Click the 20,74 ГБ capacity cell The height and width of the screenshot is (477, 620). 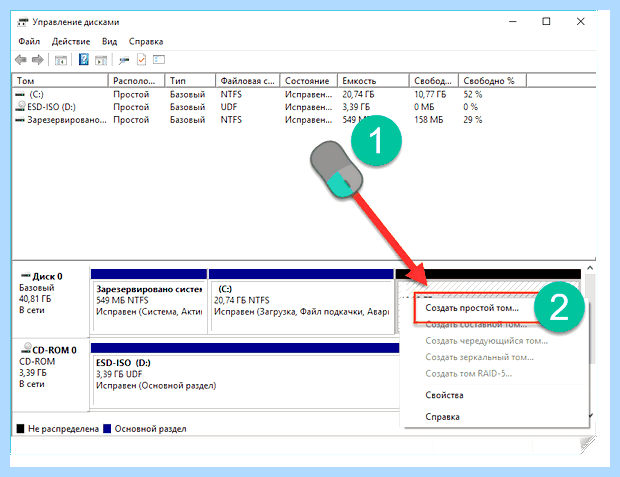(x=358, y=94)
